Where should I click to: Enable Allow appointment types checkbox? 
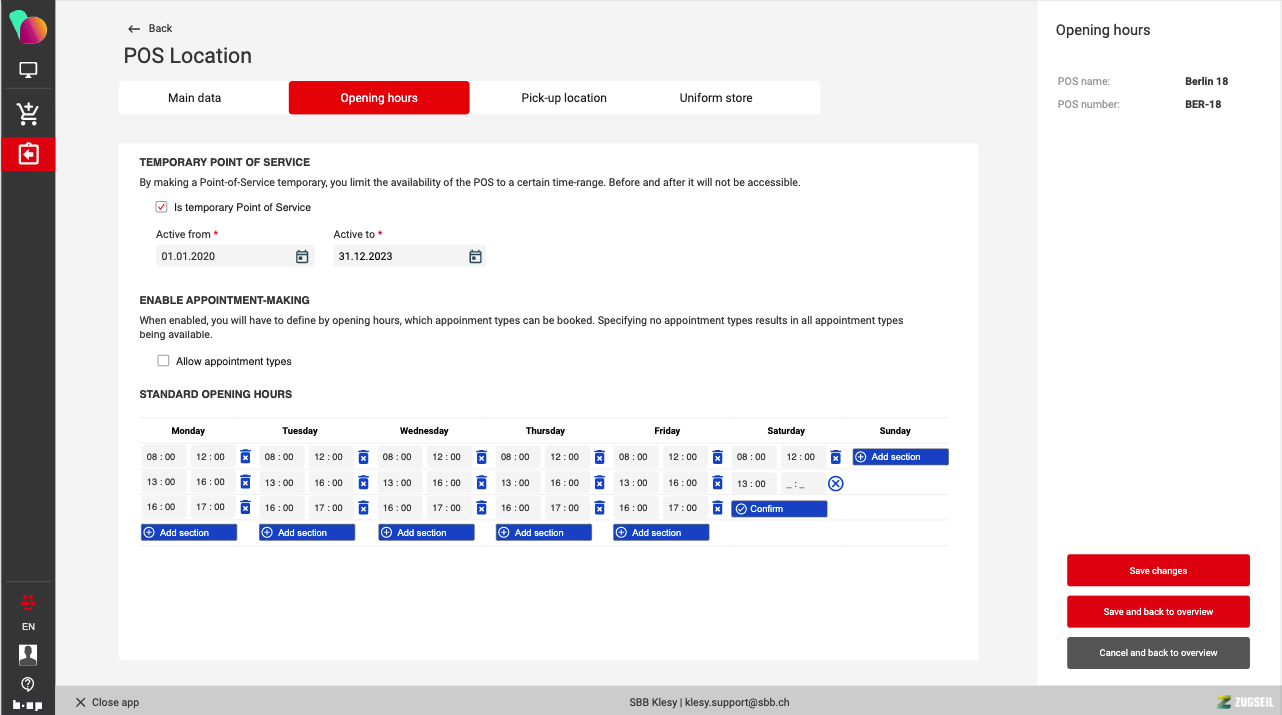tap(164, 361)
